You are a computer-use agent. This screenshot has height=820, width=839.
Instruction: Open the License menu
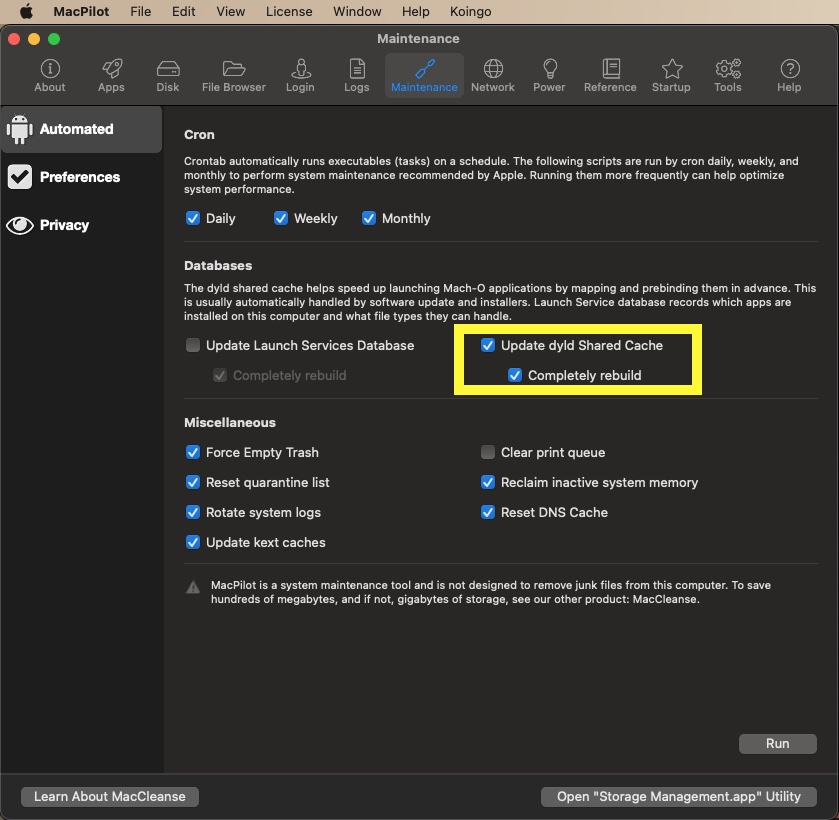coord(289,11)
